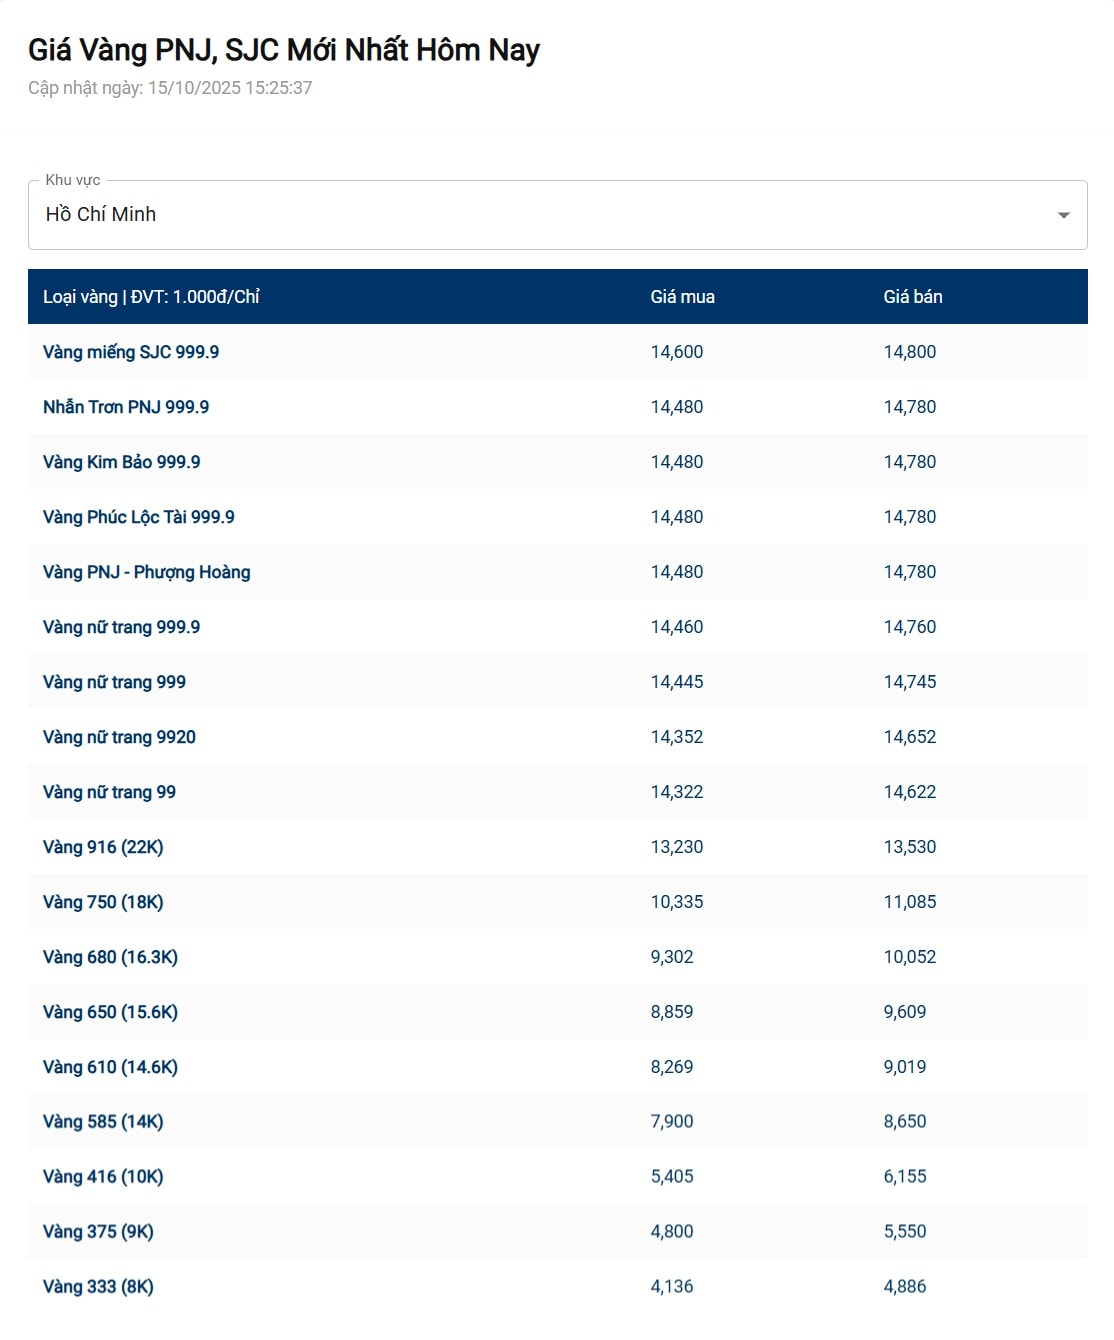1114x1340 pixels.
Task: Click the Giá bán column header
Action: pos(912,297)
